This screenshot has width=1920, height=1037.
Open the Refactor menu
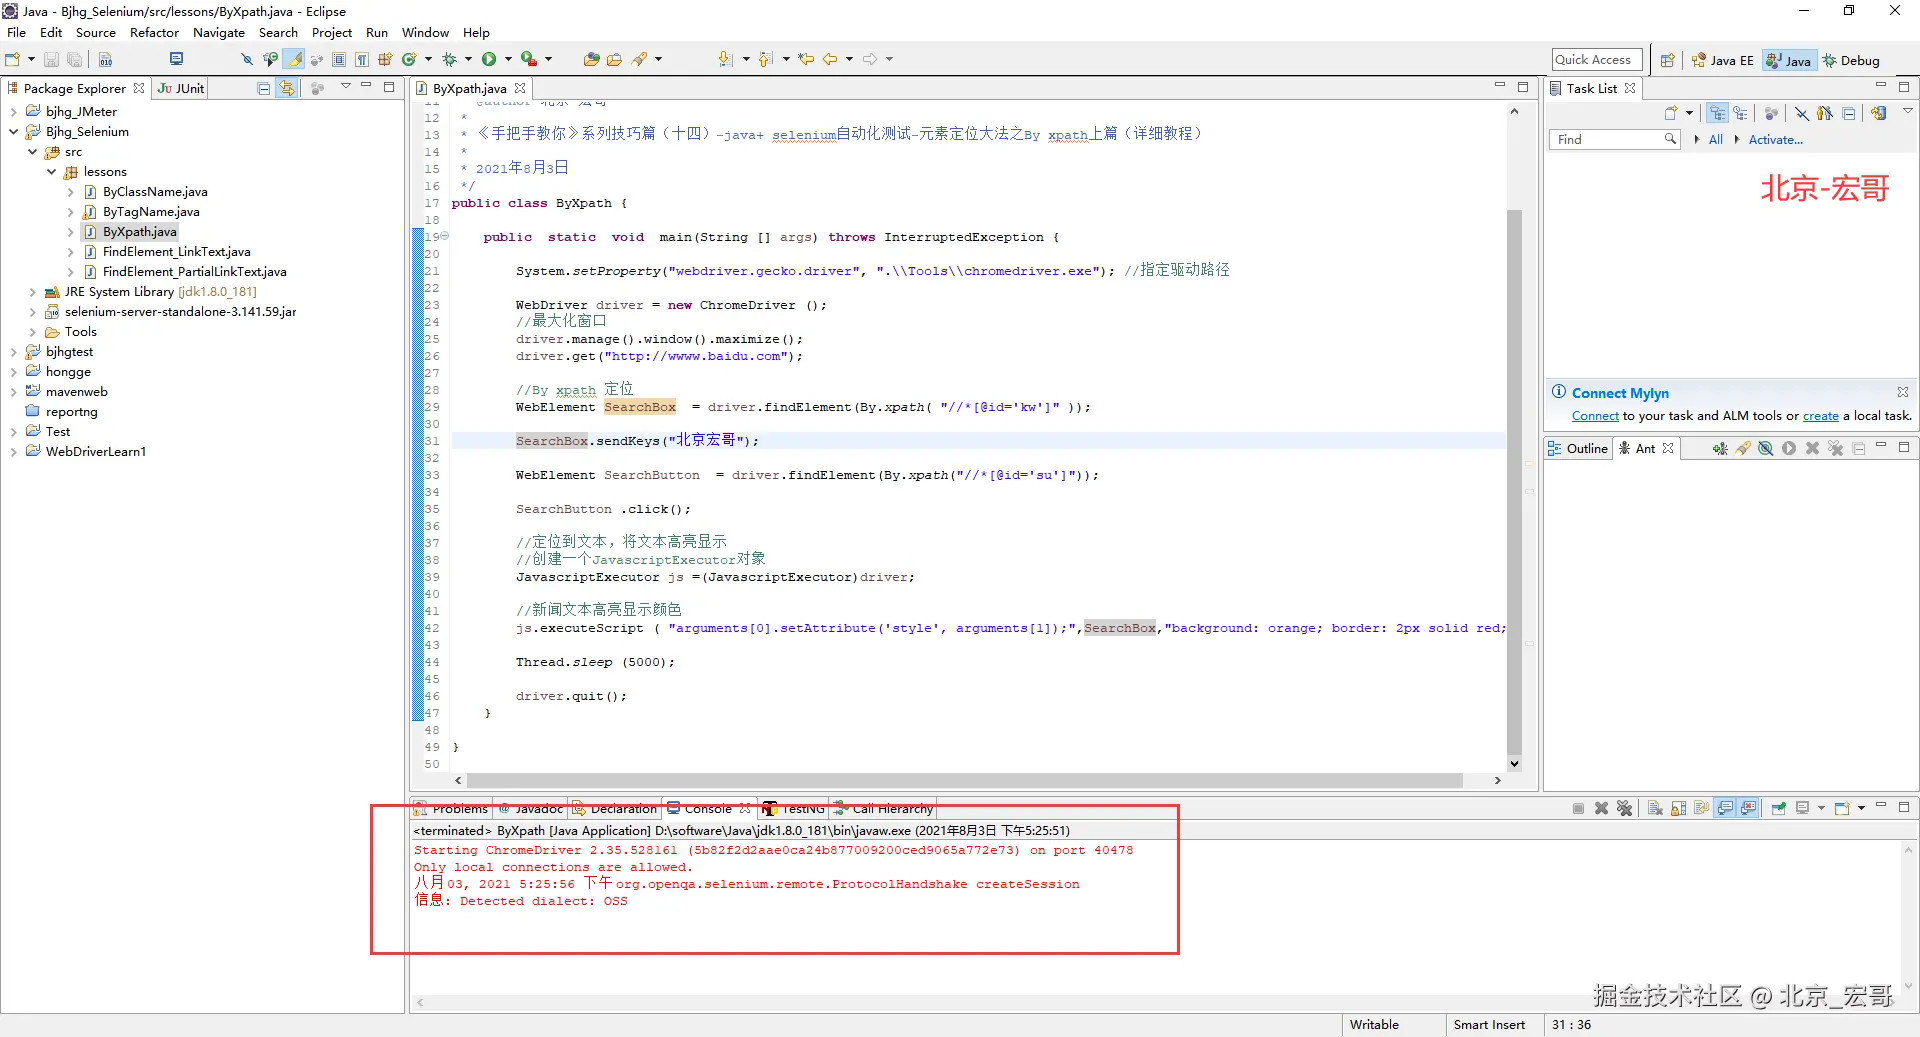click(x=154, y=33)
